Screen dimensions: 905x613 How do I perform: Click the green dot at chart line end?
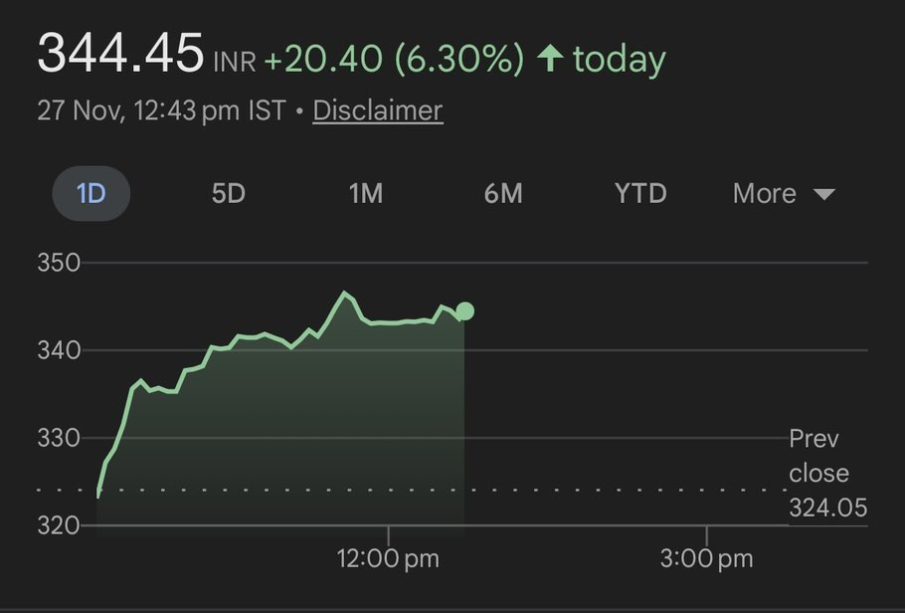[x=464, y=311]
